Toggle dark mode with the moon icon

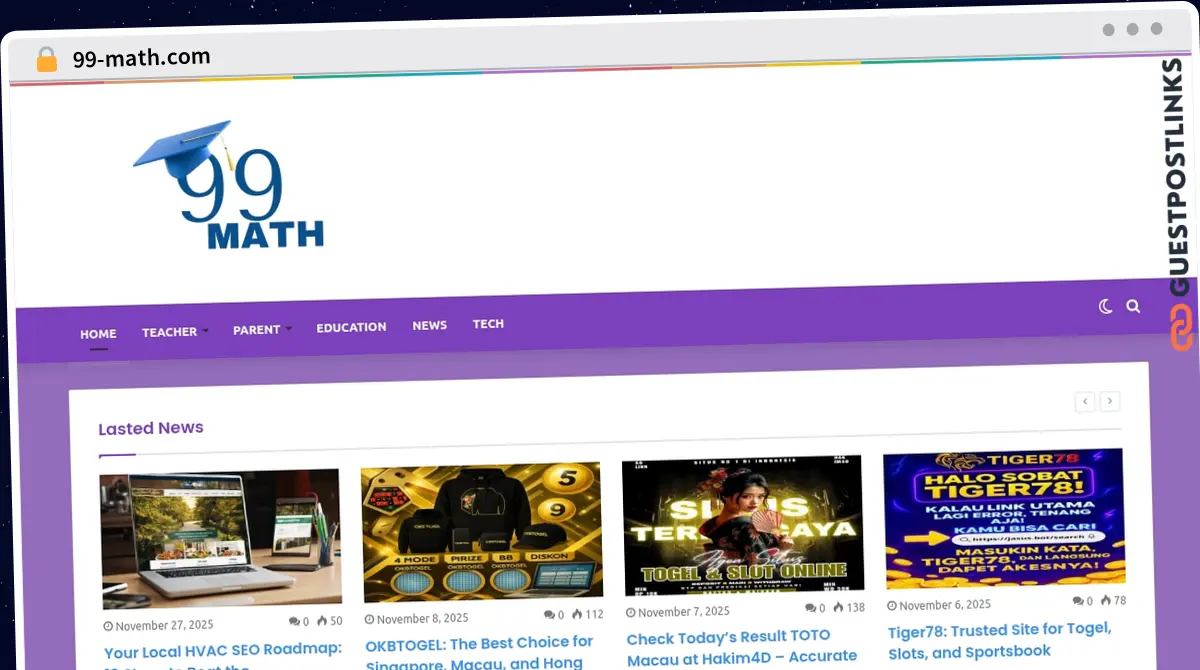pyautogui.click(x=1105, y=307)
